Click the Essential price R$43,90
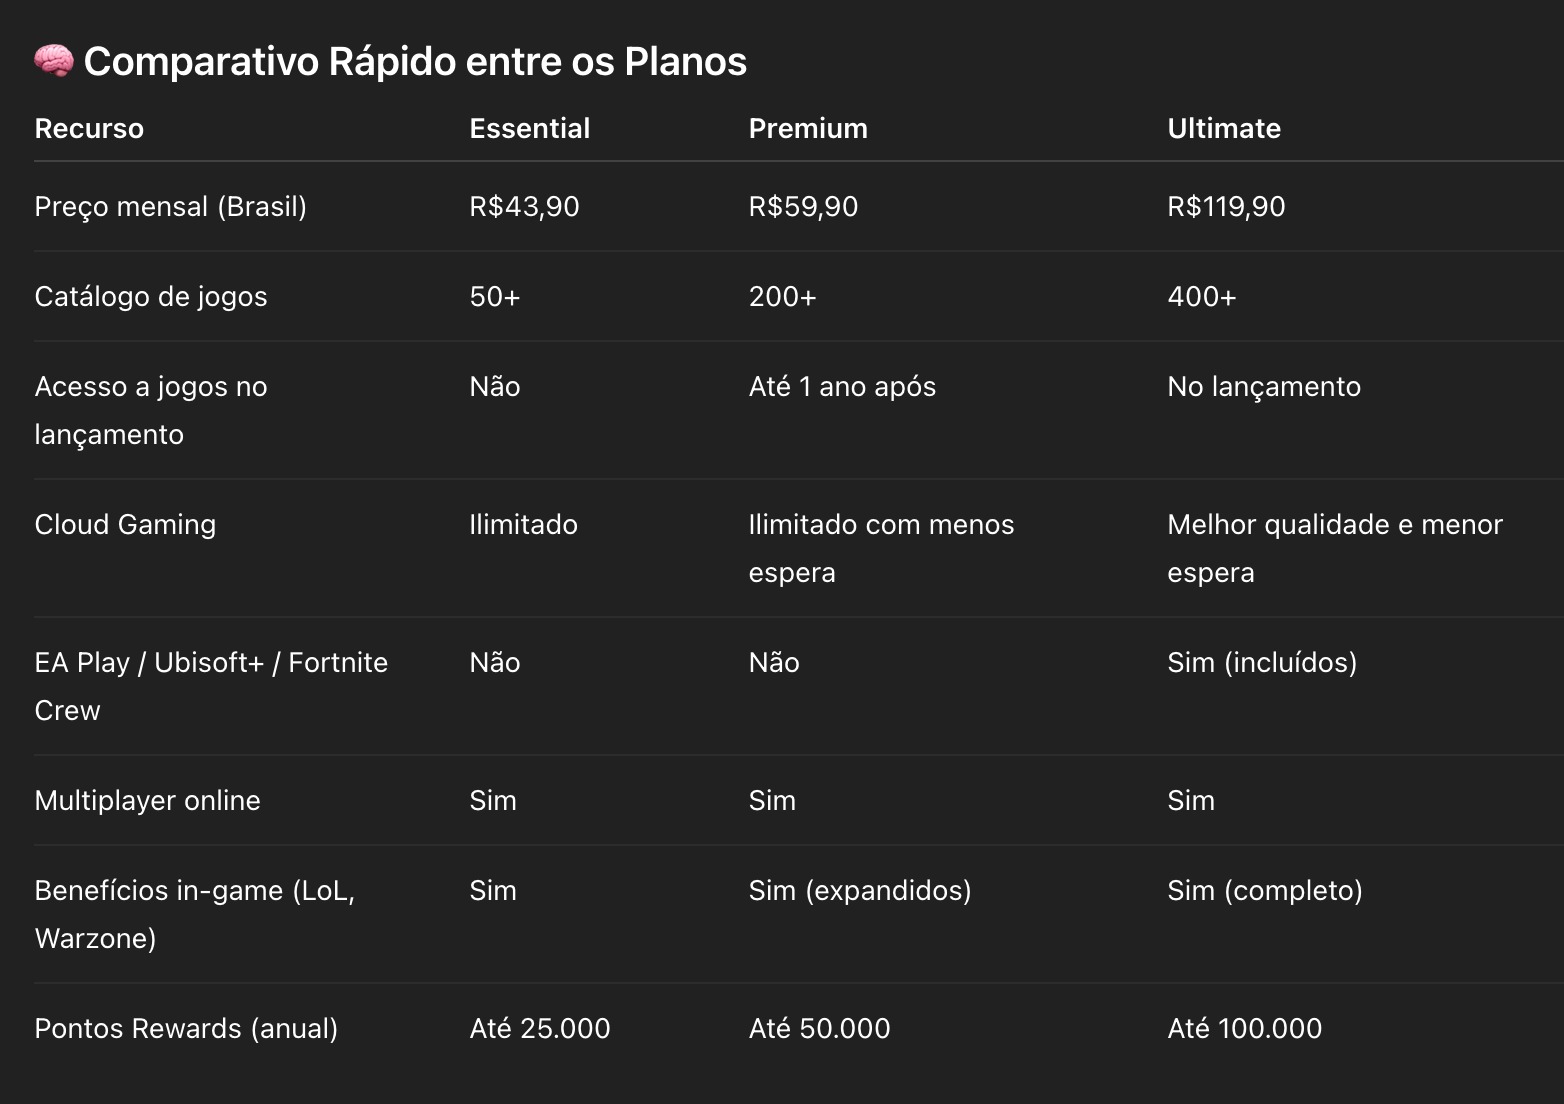 [524, 206]
